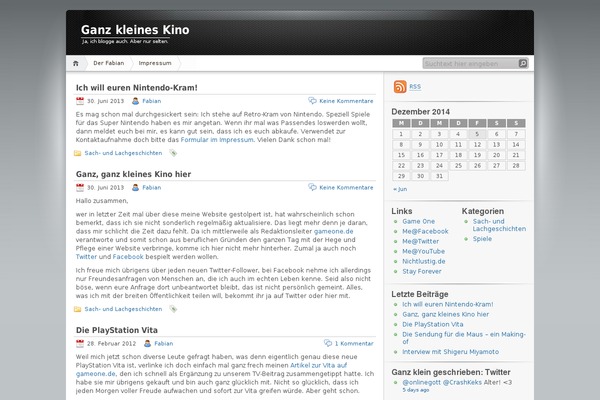Click the search magnifier button
Viewport: 600px width, 400px height.
click(x=523, y=64)
